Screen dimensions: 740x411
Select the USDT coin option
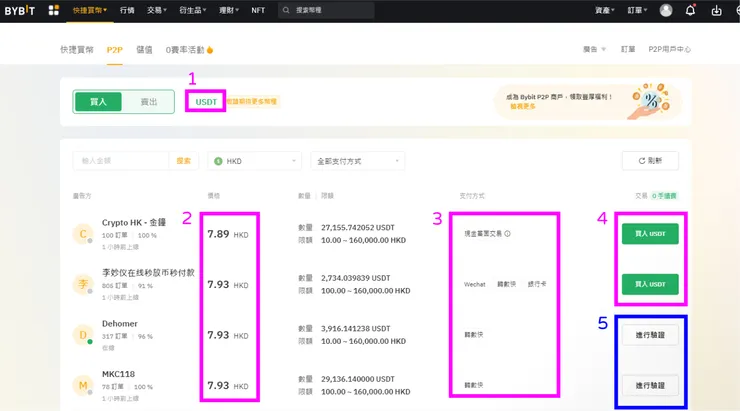[x=206, y=101]
